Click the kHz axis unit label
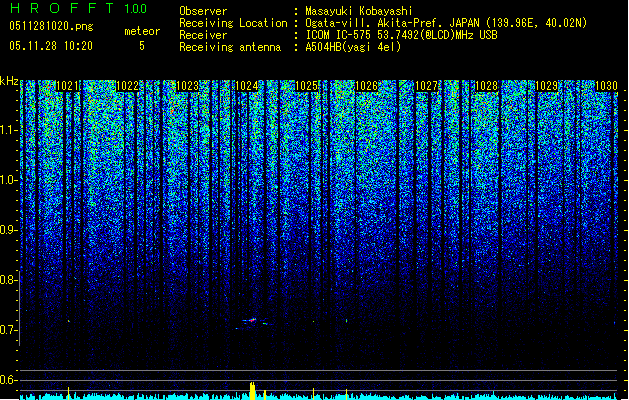 9,81
